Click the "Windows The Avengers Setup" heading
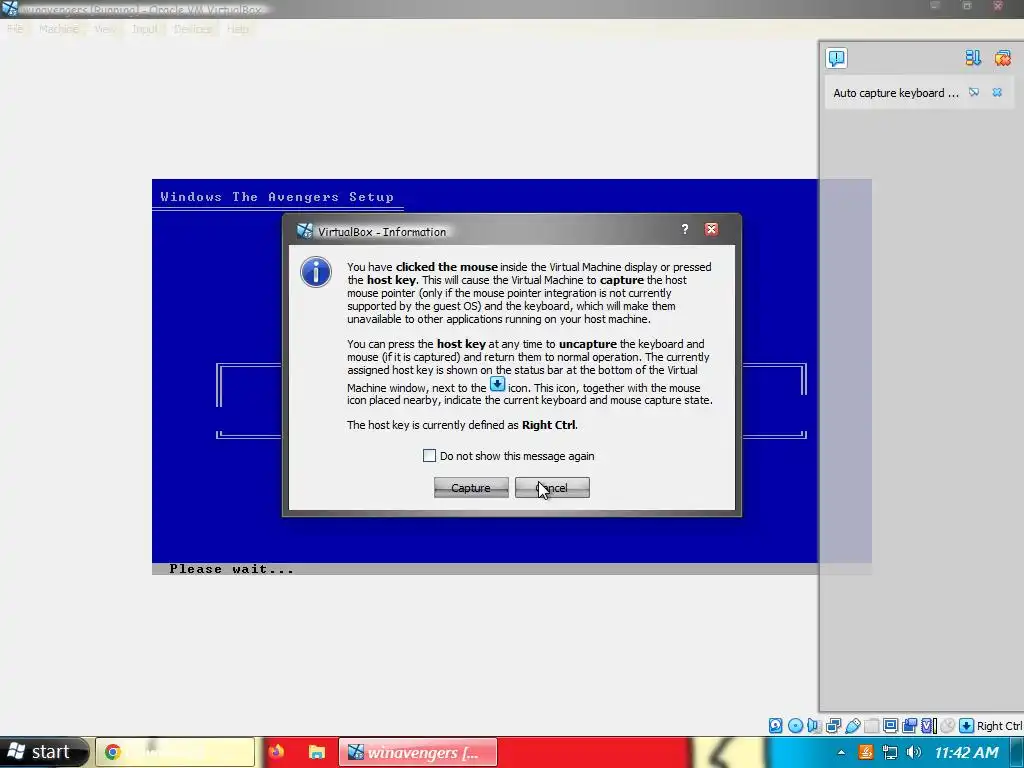 (277, 197)
